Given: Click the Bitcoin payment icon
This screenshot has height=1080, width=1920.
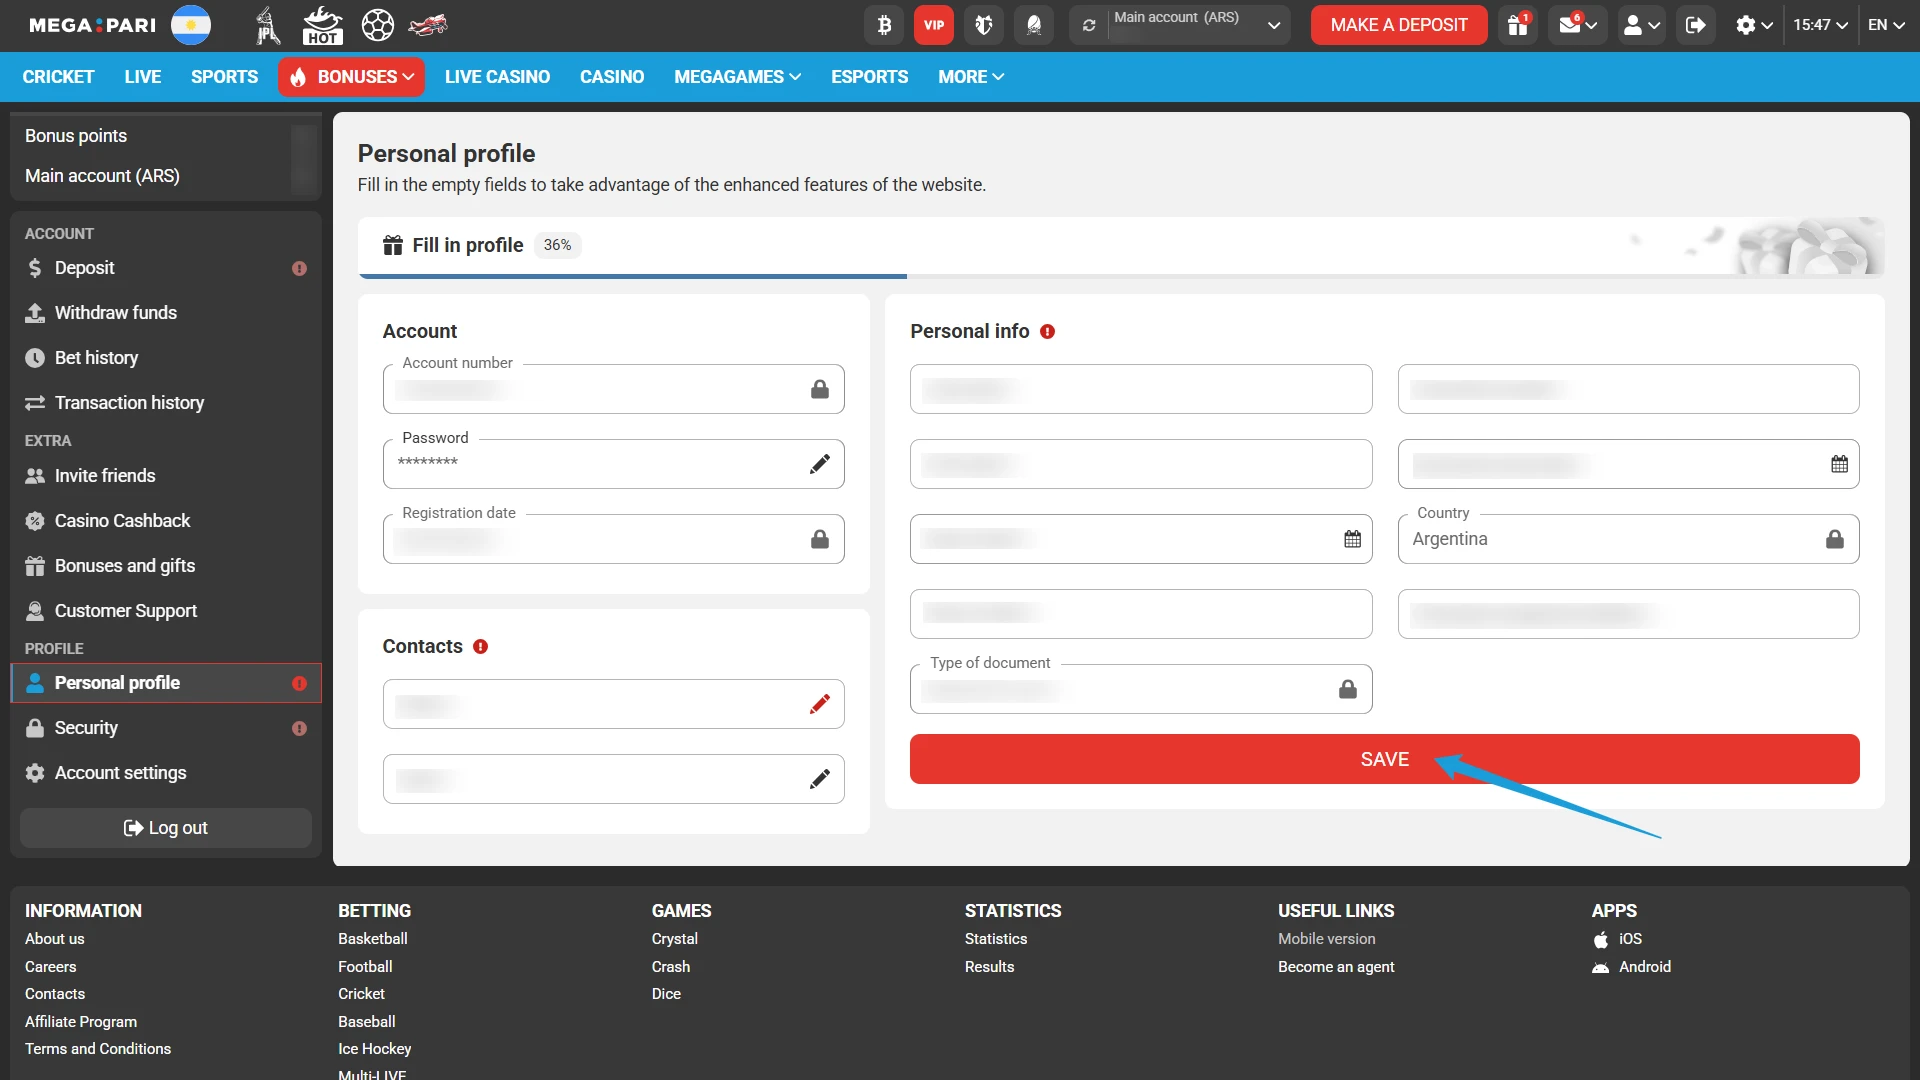Looking at the screenshot, I should (884, 25).
